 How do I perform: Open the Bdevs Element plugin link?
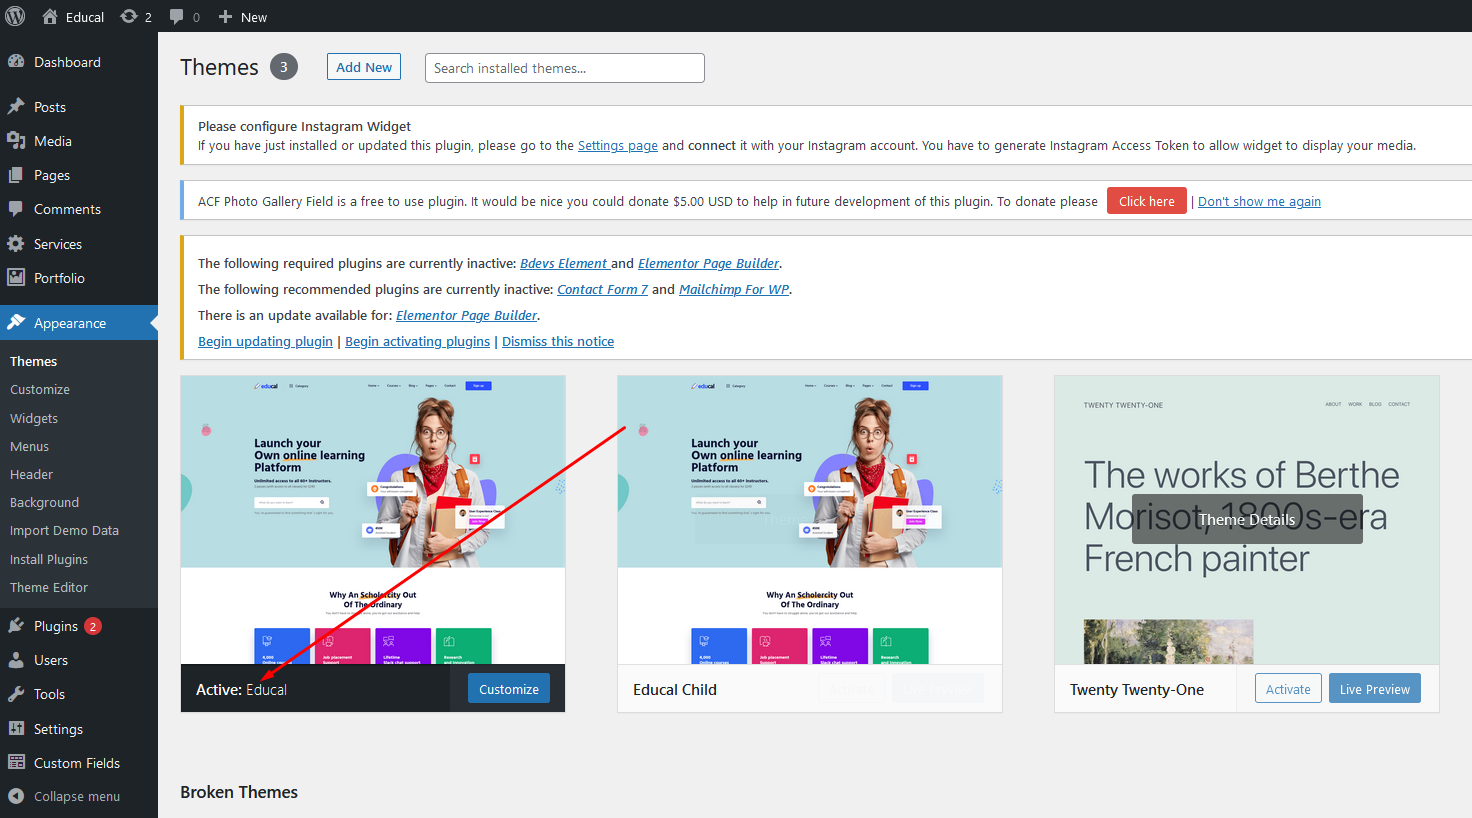[x=564, y=263]
